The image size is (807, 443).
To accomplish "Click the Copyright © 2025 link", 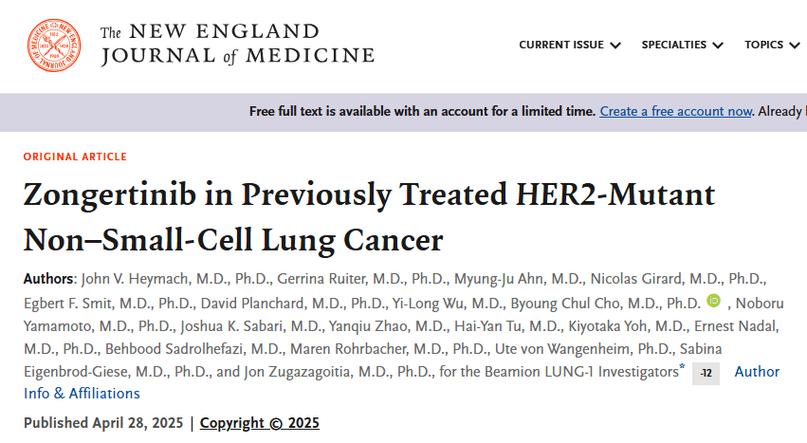I will (x=259, y=423).
